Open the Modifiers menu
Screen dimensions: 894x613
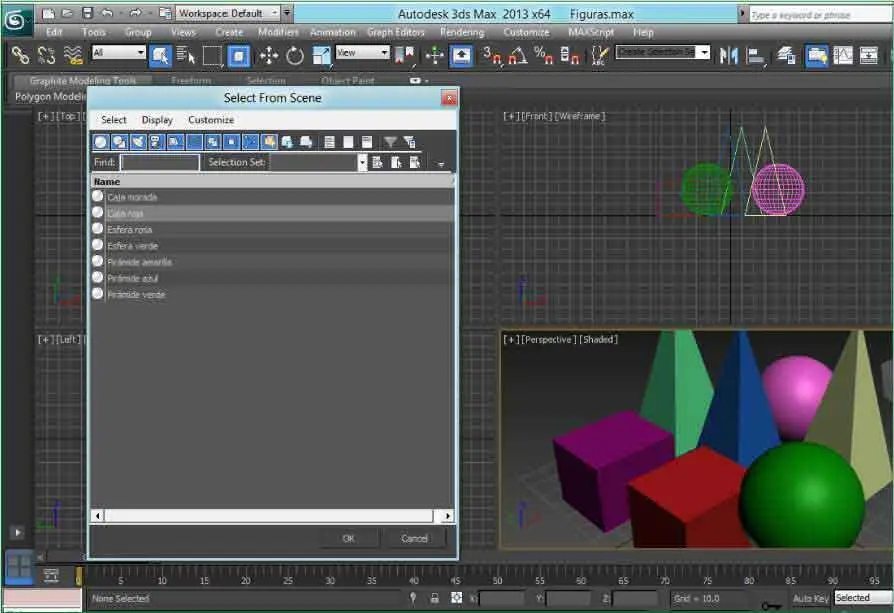(x=278, y=32)
